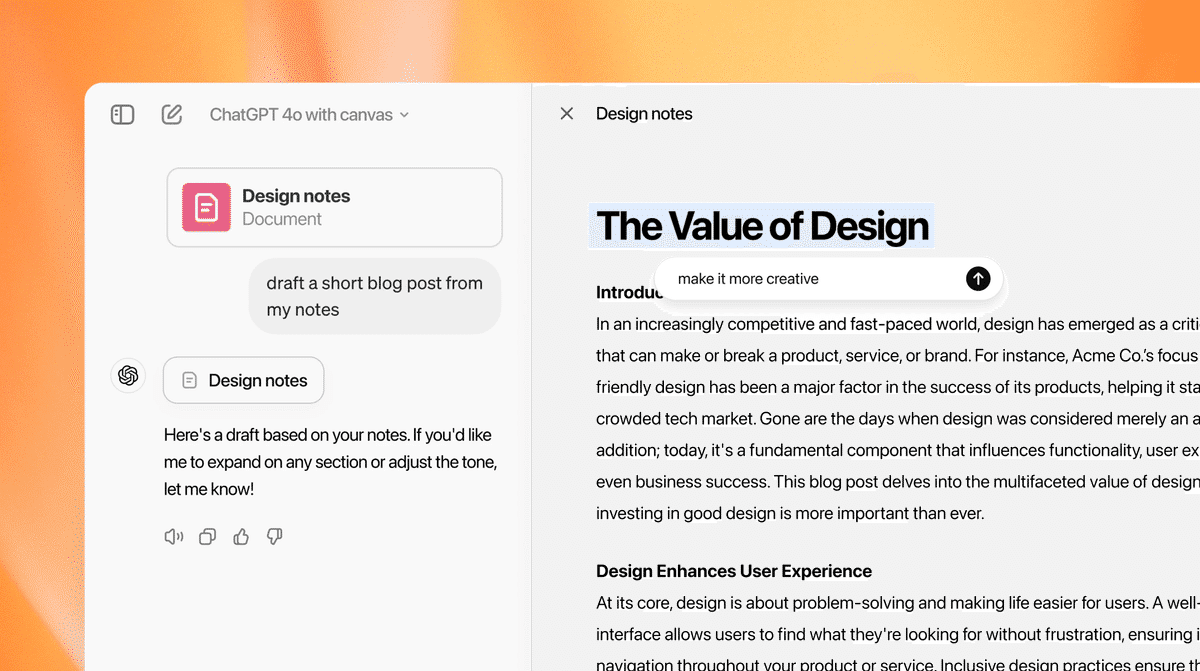Click the ChatGPT logo avatar
The image size is (1200, 671).
tap(128, 376)
